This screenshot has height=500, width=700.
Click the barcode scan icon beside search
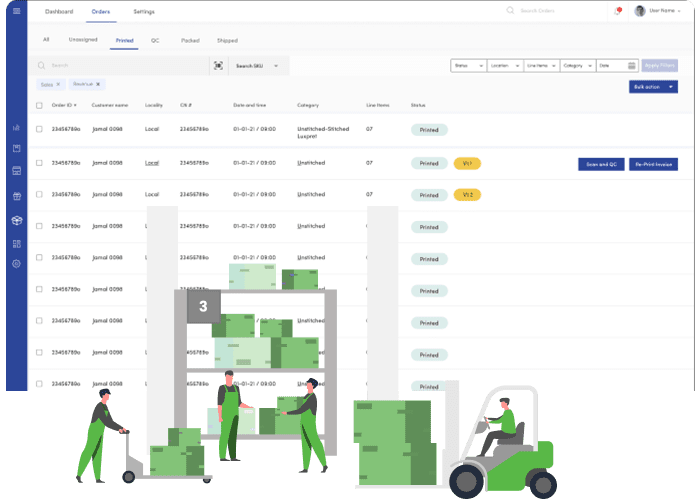pyautogui.click(x=218, y=65)
